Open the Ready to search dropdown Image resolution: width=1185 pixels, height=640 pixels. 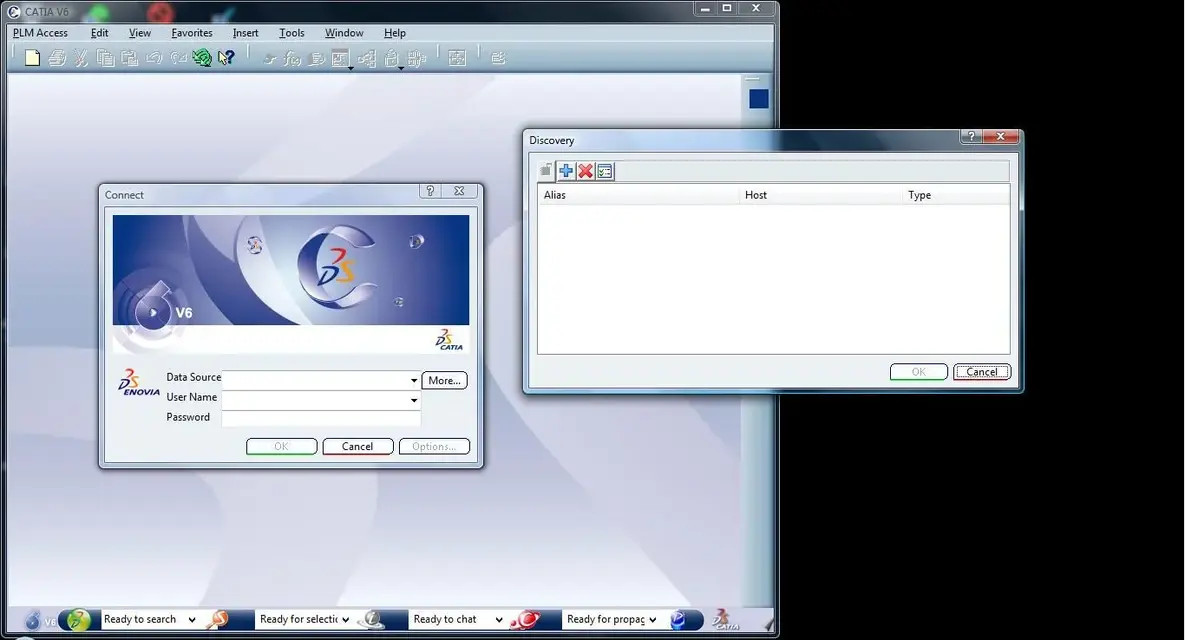coord(192,620)
